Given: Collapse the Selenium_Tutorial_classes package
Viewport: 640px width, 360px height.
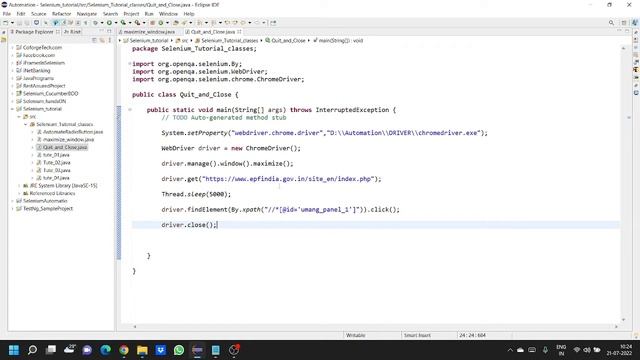Looking at the screenshot, I should click(25, 124).
